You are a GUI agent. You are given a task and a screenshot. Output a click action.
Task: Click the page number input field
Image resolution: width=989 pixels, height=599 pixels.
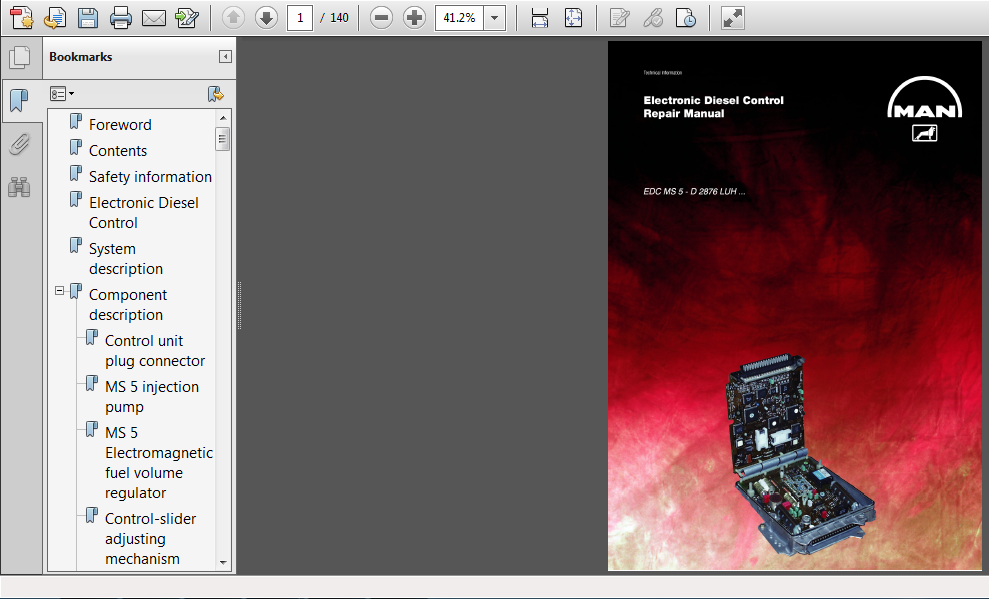coord(300,18)
